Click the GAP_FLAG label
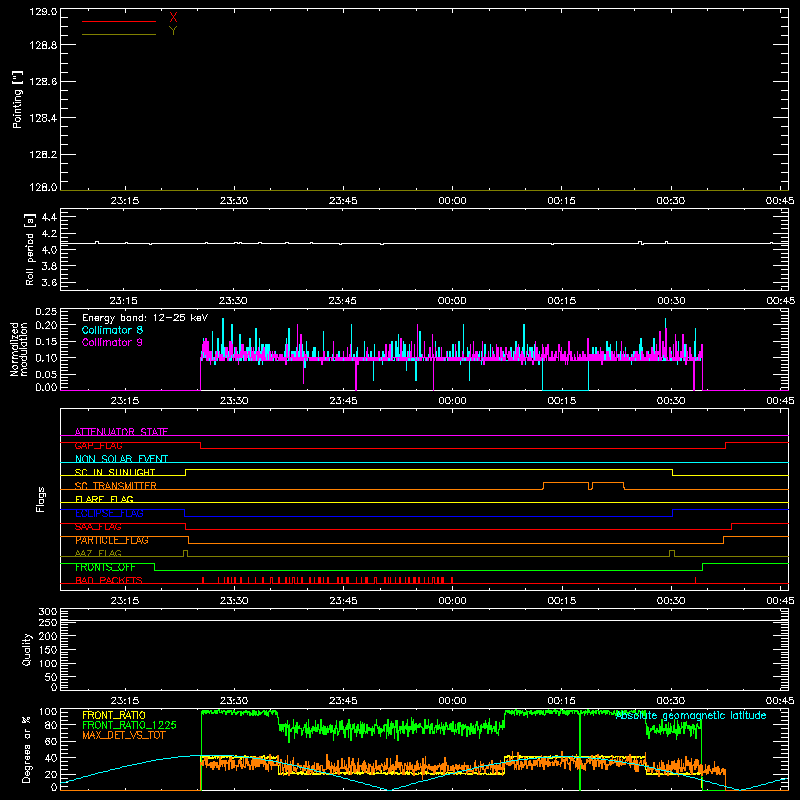 coord(98,445)
